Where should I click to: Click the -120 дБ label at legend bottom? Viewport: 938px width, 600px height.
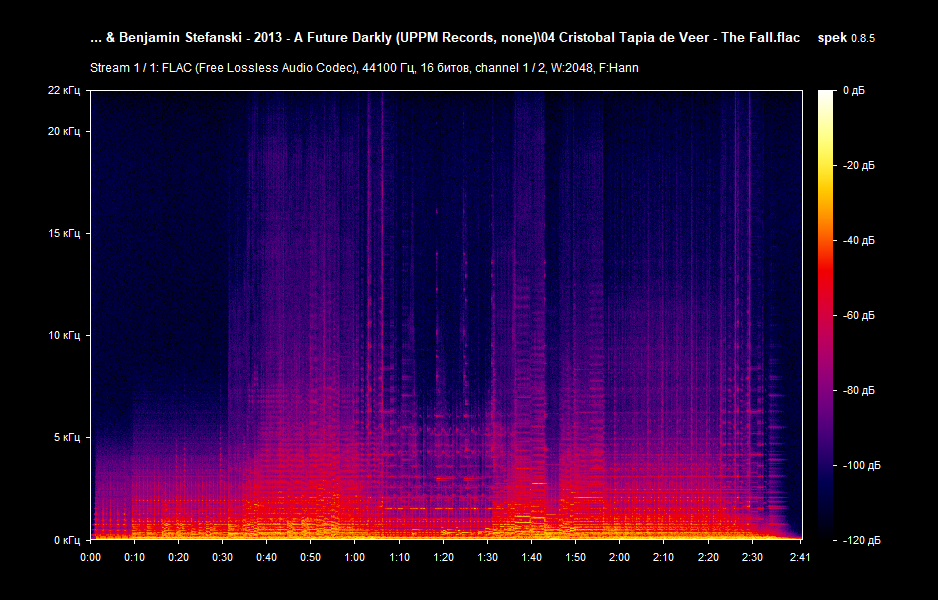862,539
